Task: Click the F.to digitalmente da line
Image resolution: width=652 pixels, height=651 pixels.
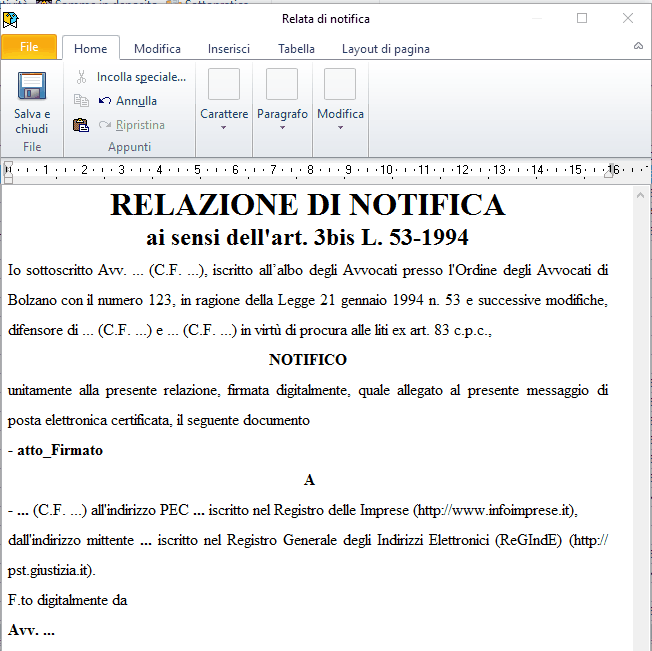Action: click(67, 600)
